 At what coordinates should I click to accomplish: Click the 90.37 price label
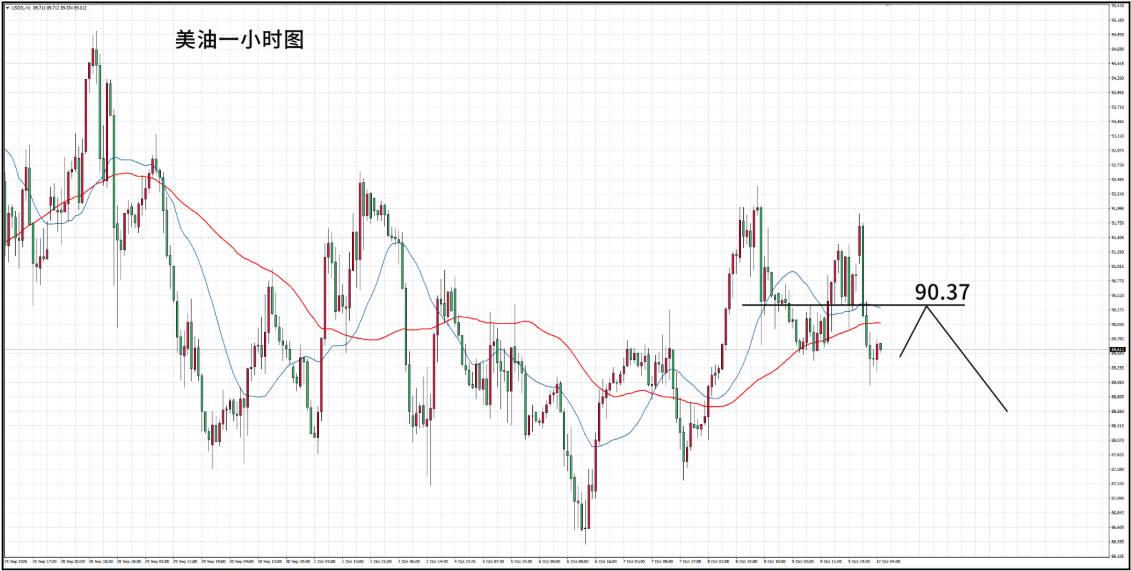coord(942,291)
